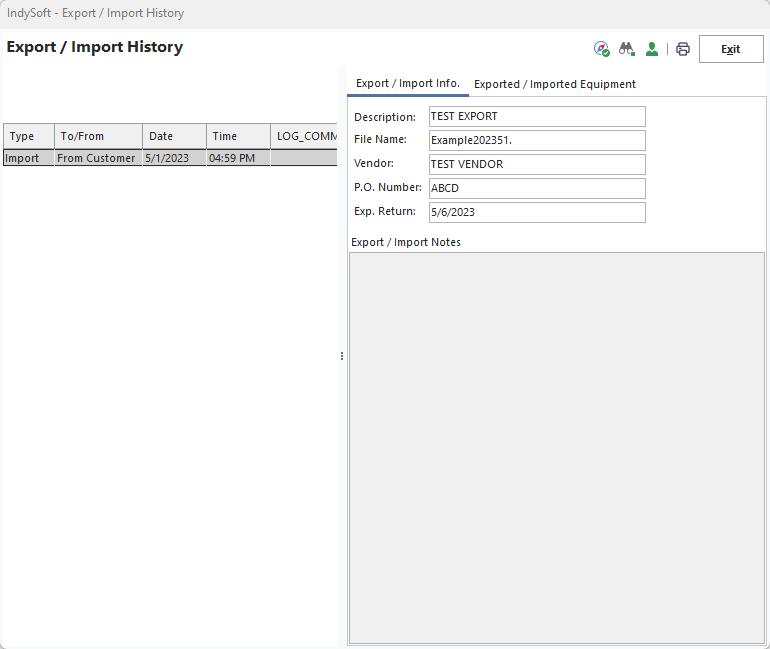Sort by the Time column header
Screen dimensions: 770x649
tap(238, 136)
